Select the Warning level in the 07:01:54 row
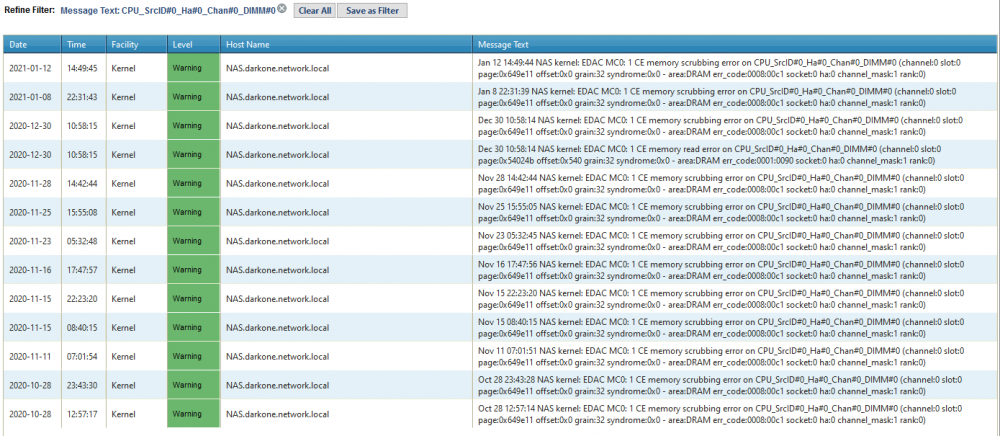This screenshot has width=1000, height=436. point(193,356)
